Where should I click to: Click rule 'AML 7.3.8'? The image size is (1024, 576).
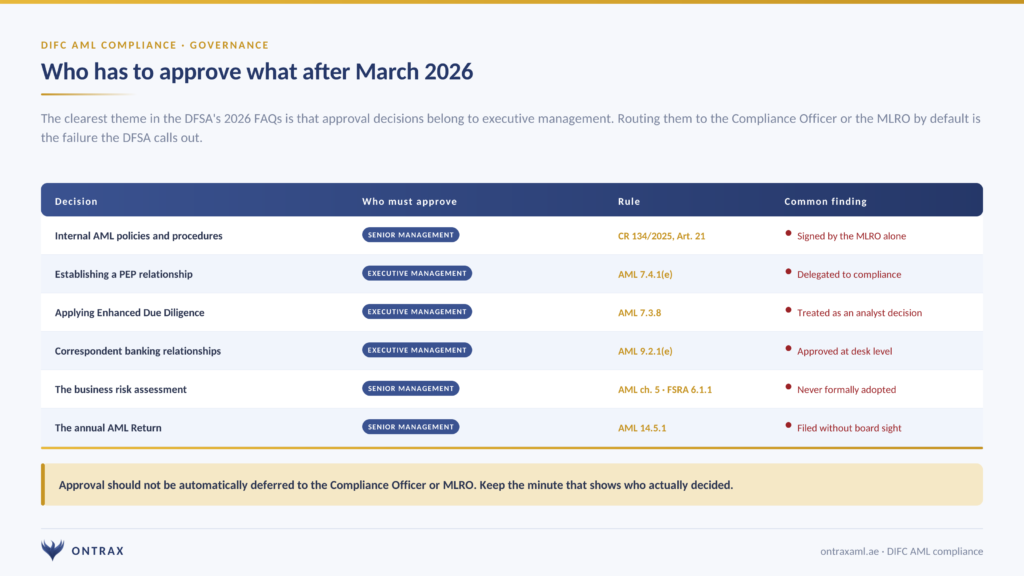[x=639, y=313]
